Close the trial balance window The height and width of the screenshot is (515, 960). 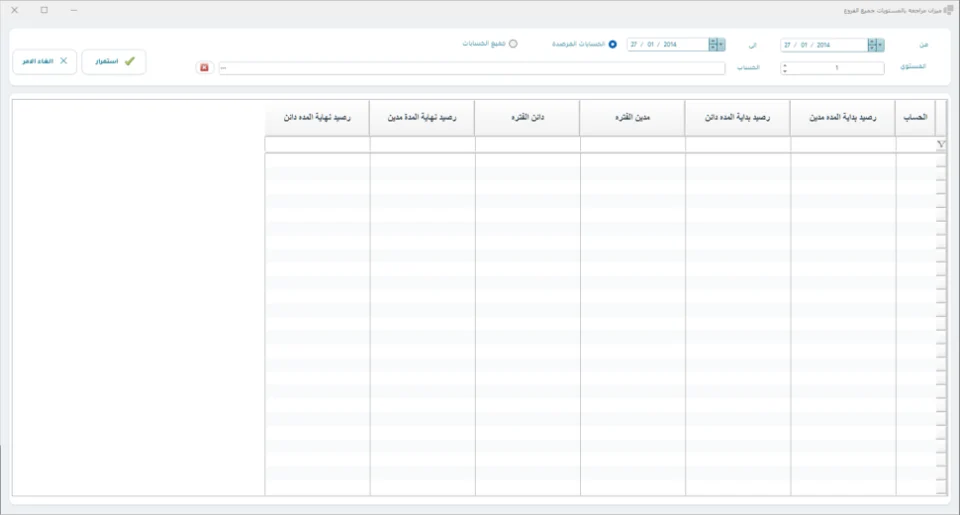[x=15, y=10]
